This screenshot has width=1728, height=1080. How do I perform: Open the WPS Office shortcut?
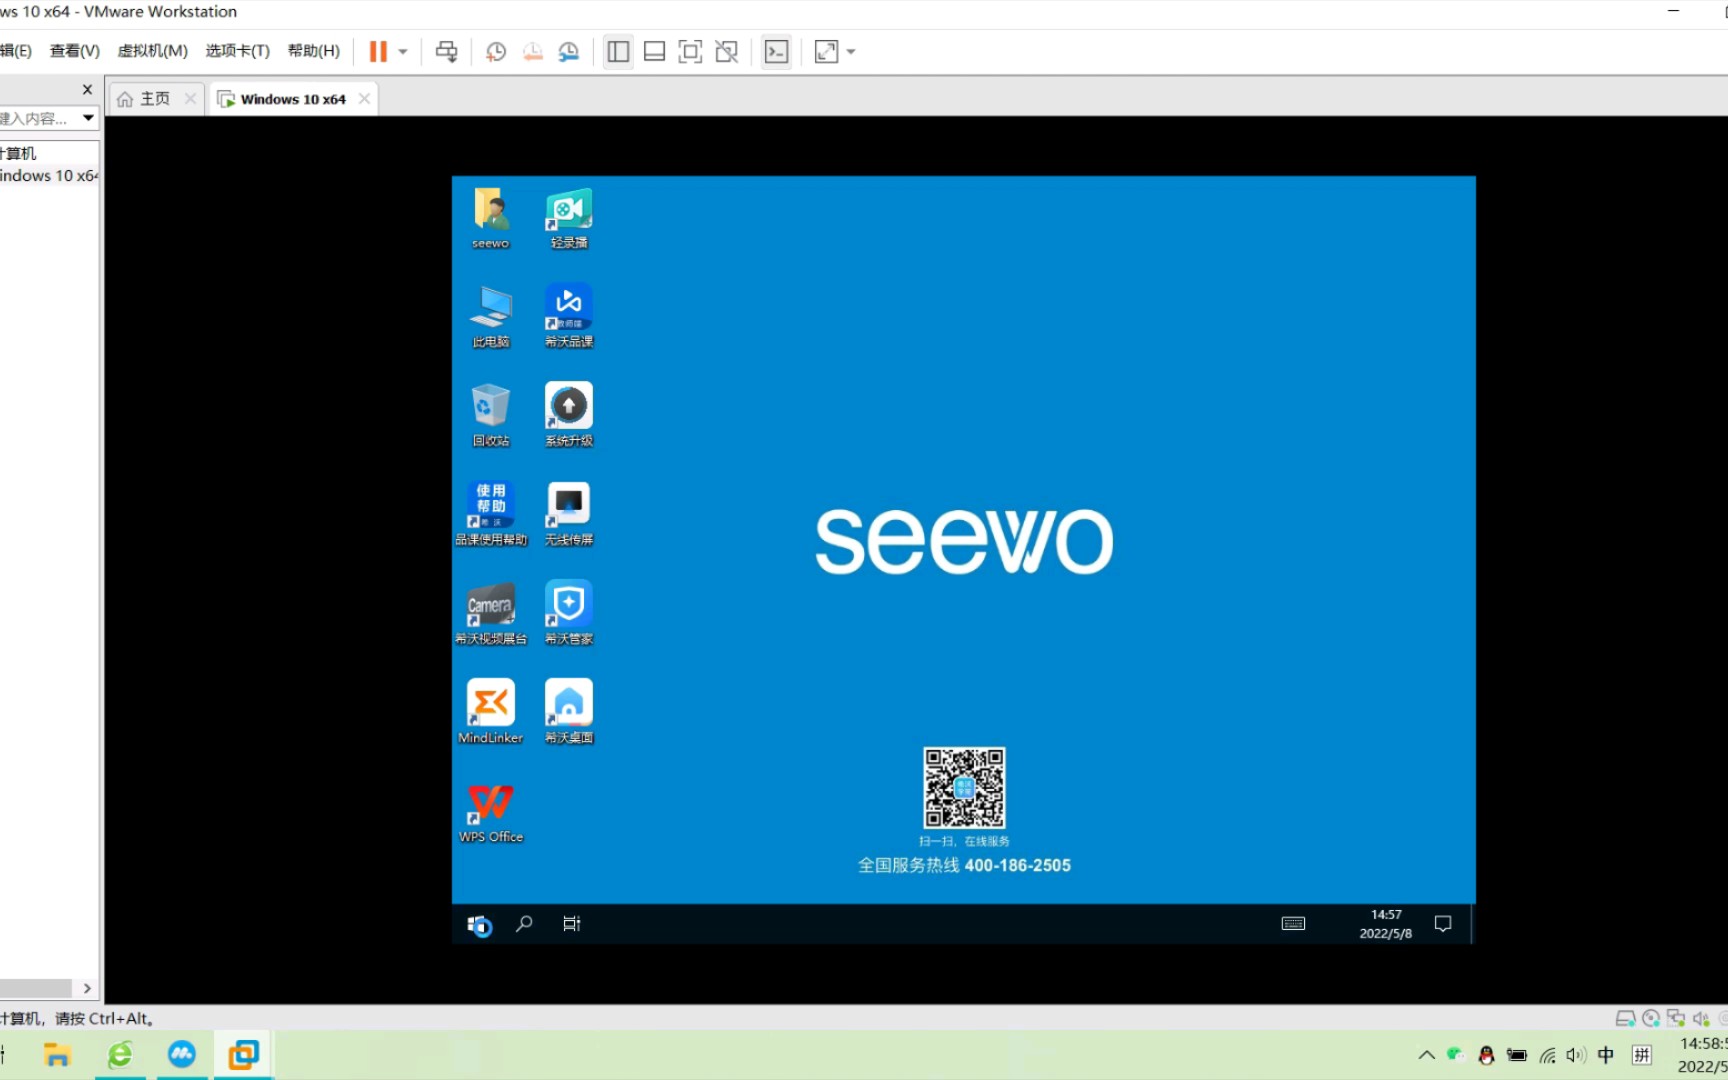click(491, 812)
